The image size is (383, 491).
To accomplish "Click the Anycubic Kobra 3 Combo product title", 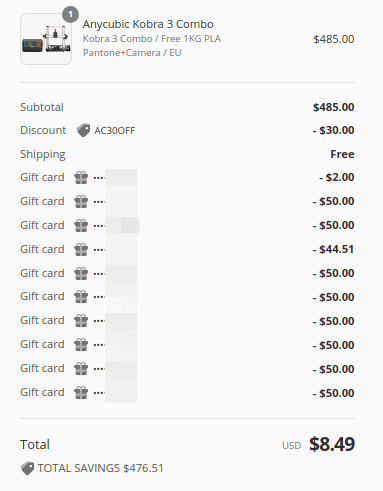I will tap(148, 24).
